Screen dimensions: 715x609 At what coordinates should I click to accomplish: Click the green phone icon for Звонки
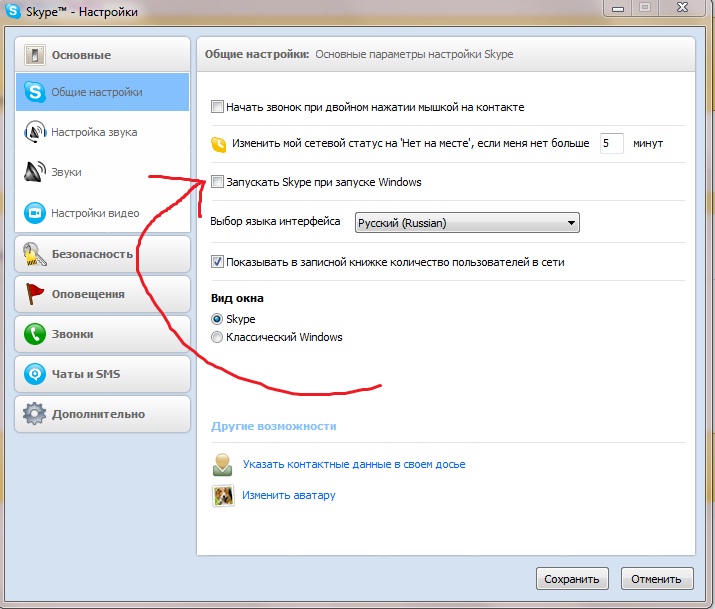(35, 334)
